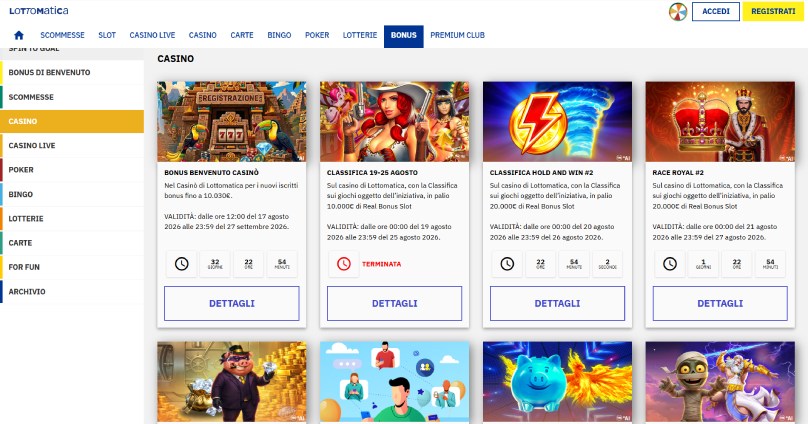Click clock icon on Race Royal #2 card

click(669, 264)
